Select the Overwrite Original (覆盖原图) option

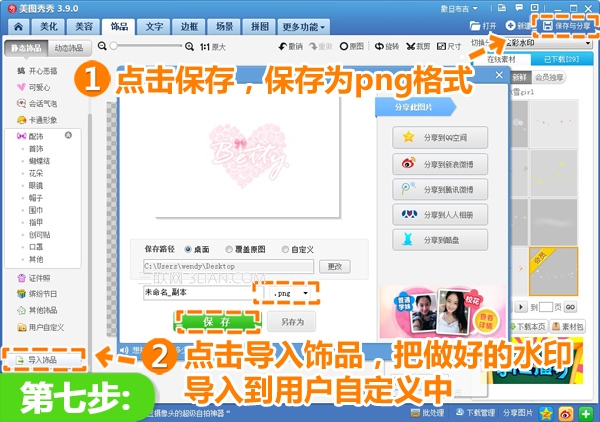point(230,248)
